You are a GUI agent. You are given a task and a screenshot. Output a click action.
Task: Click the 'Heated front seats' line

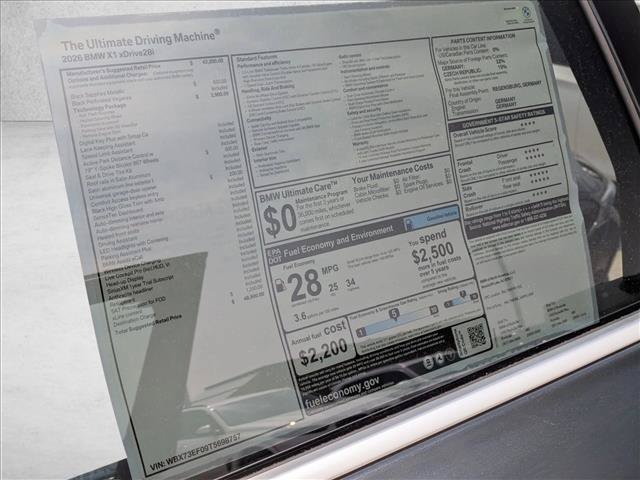pos(118,234)
